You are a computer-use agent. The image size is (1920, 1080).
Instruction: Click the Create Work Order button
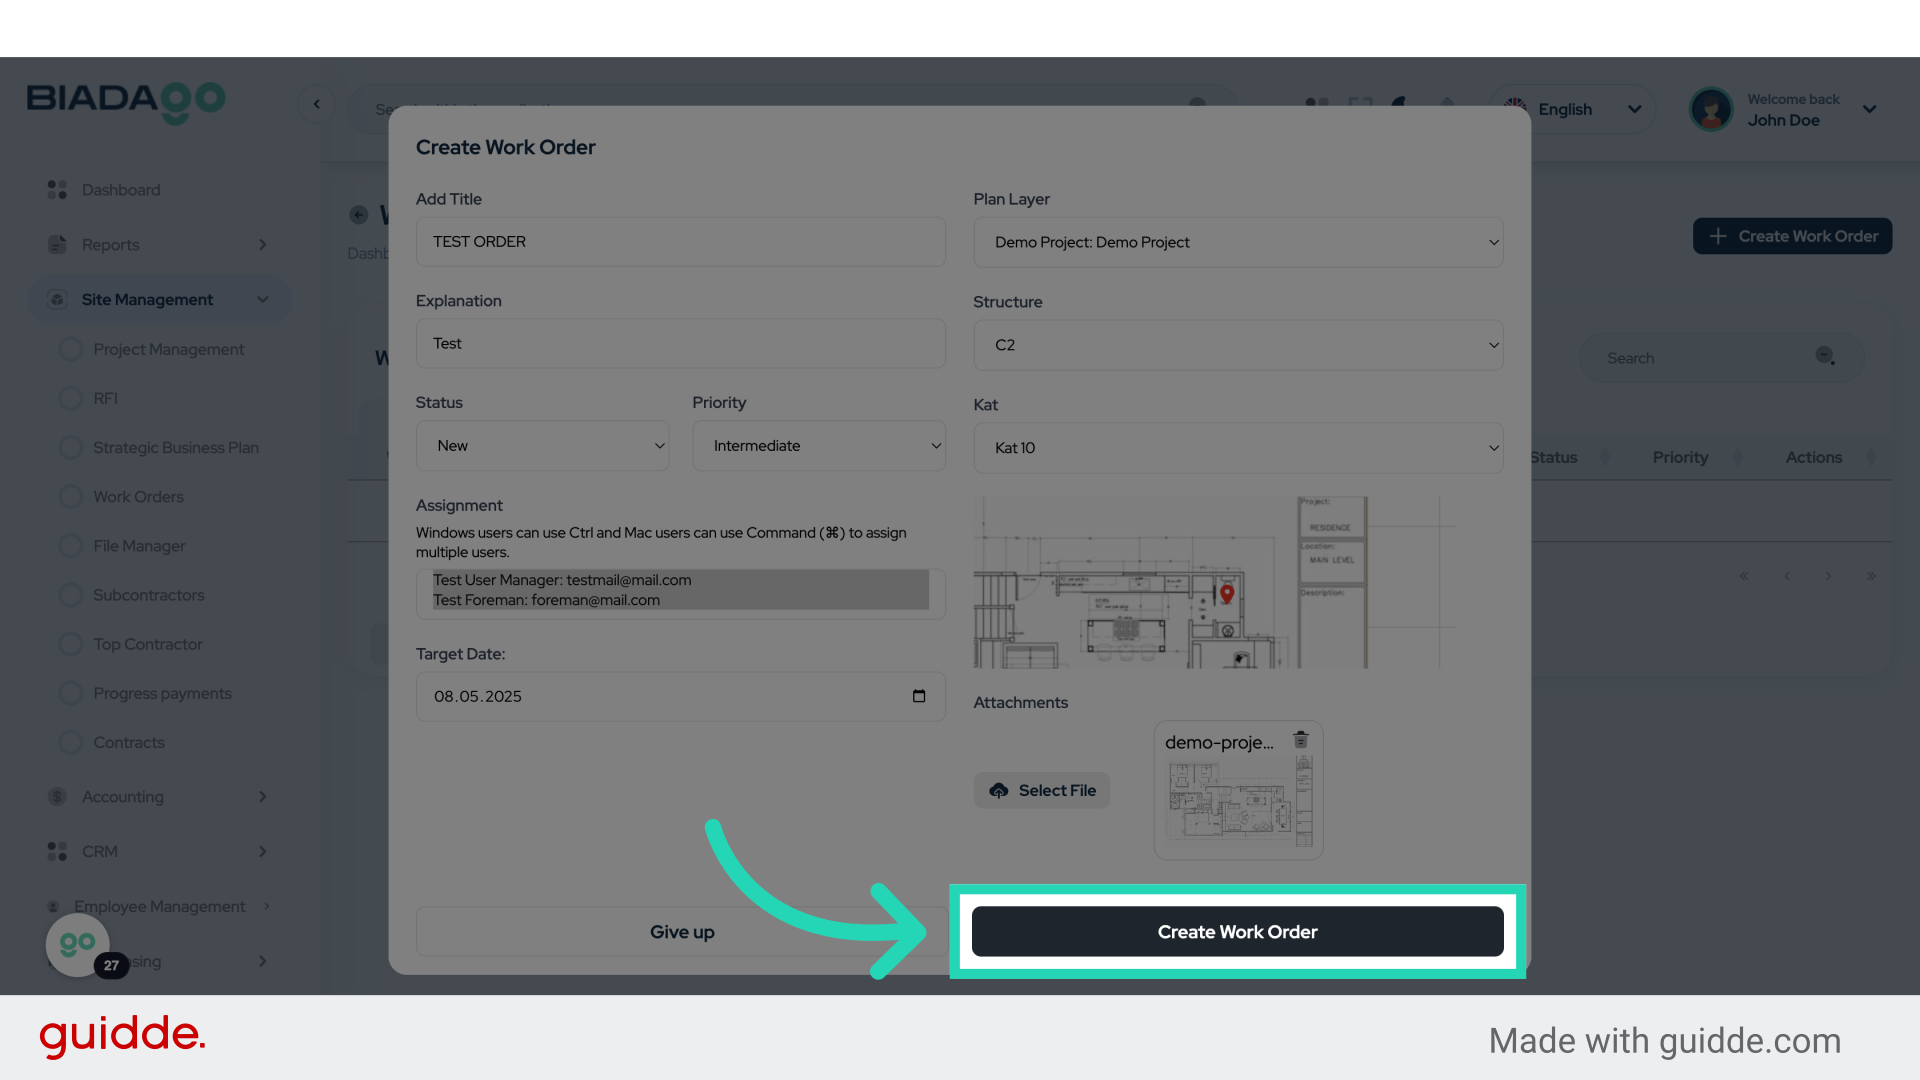coord(1237,931)
